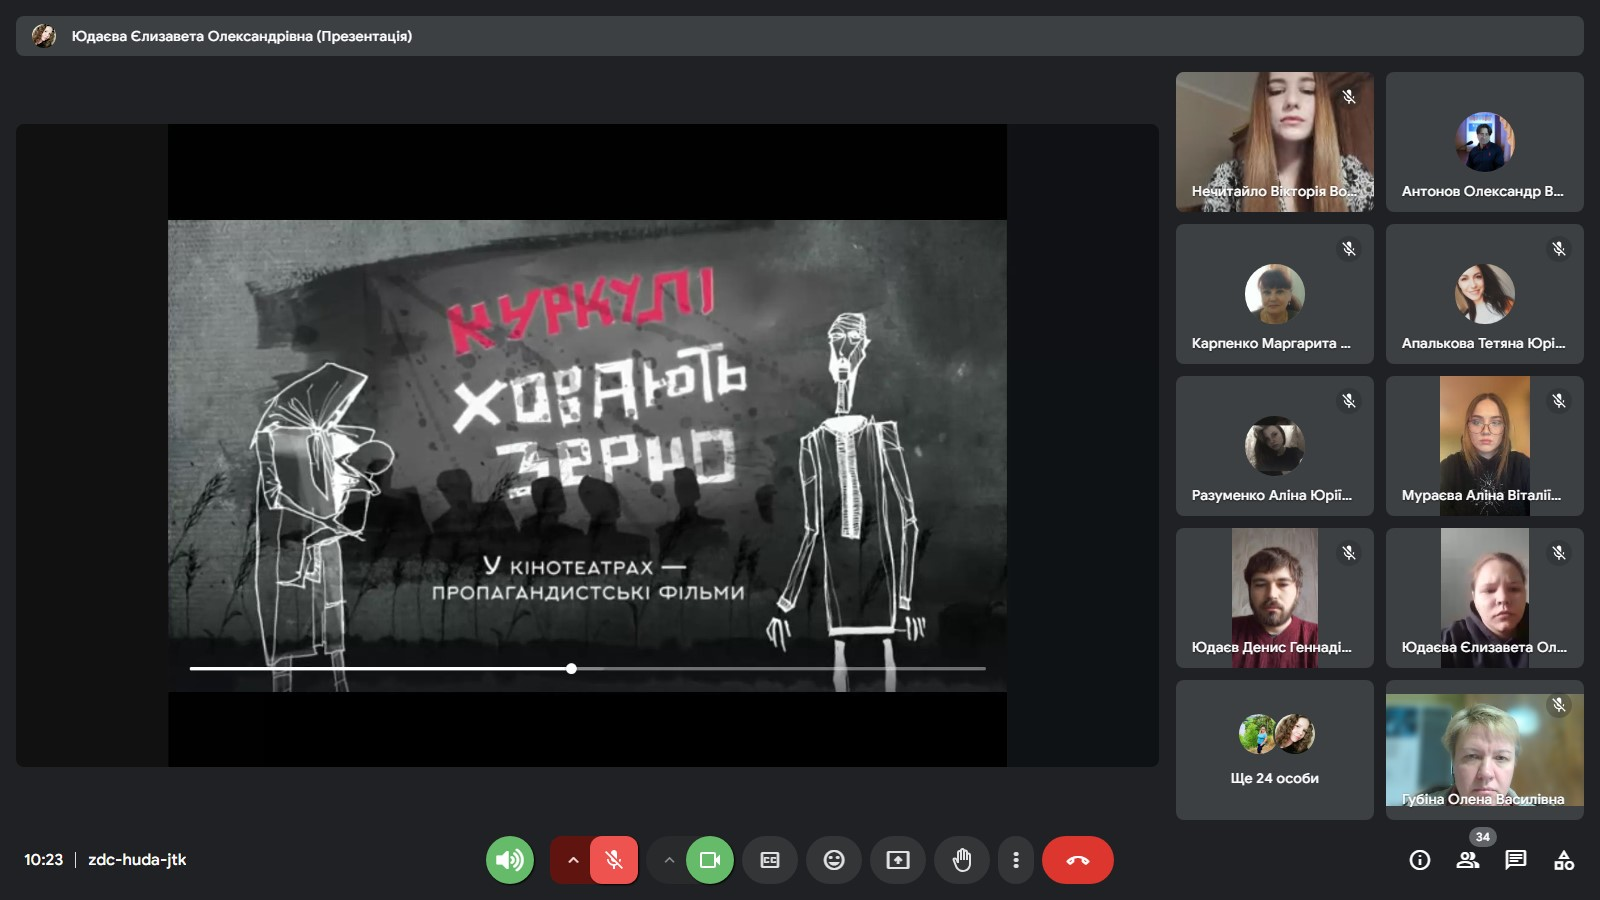Screen dimensions: 1600x900
Task: Click the presenter avatar in top bar
Action: coord(44,36)
